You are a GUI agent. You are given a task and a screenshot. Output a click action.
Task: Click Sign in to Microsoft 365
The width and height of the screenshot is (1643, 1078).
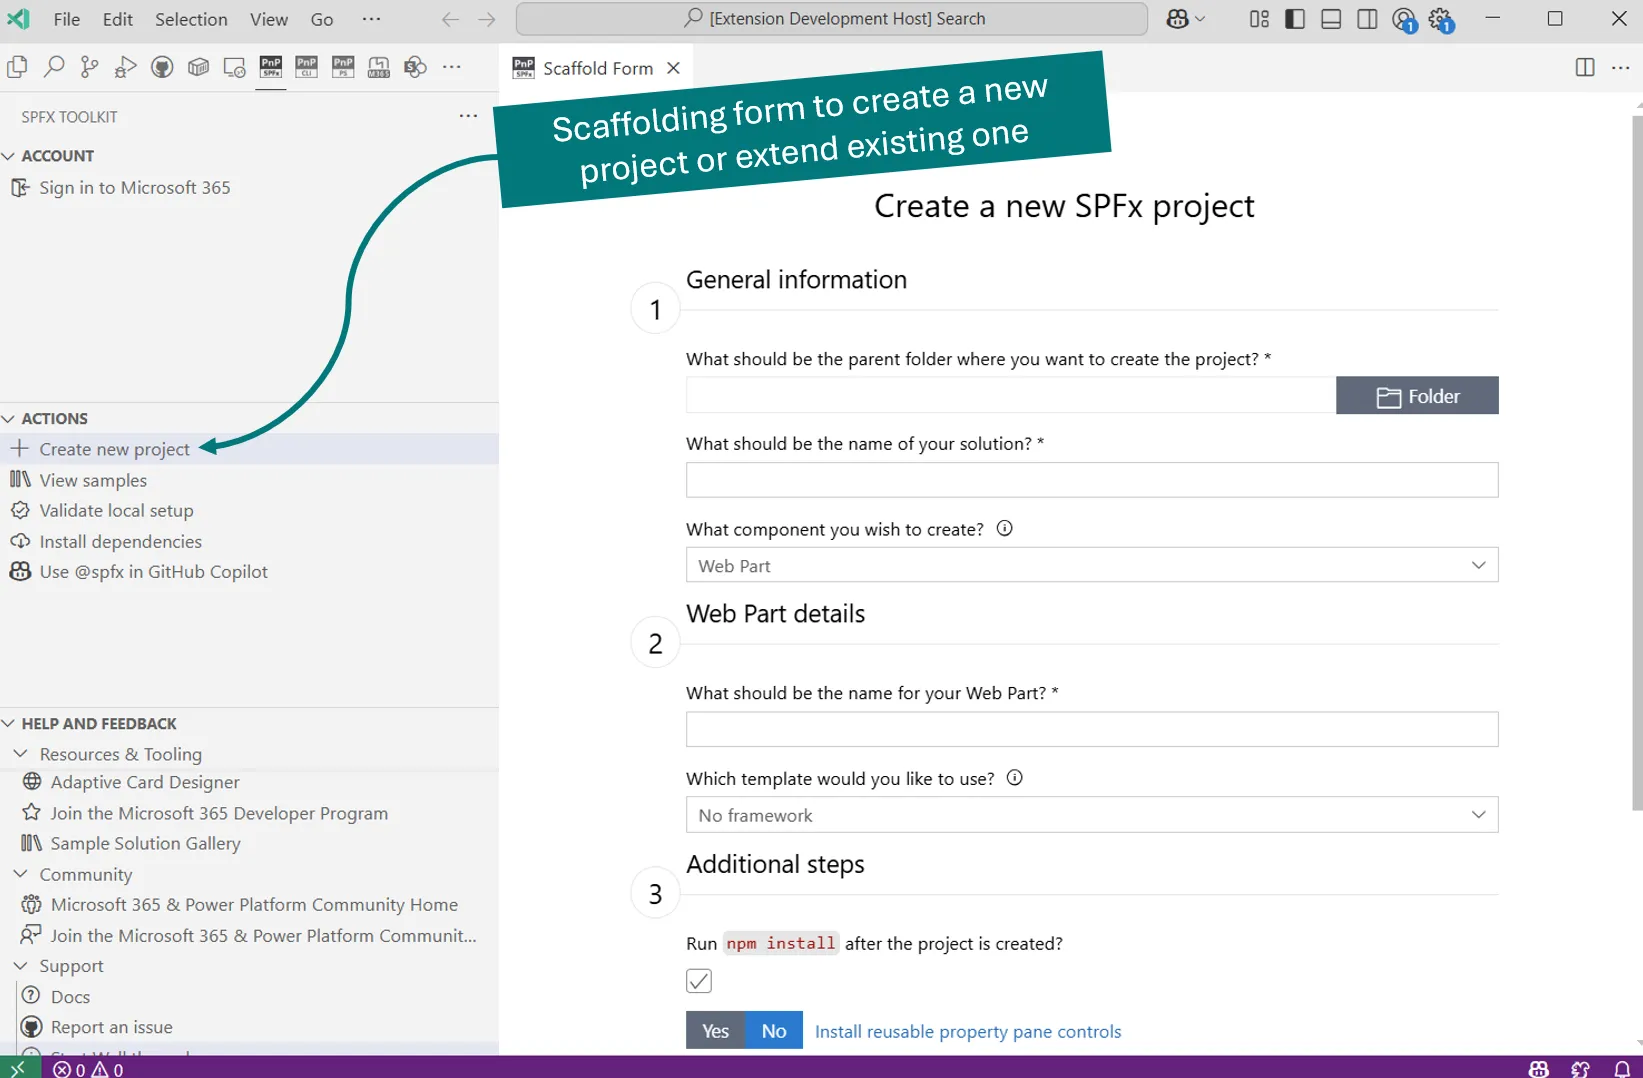pos(134,187)
